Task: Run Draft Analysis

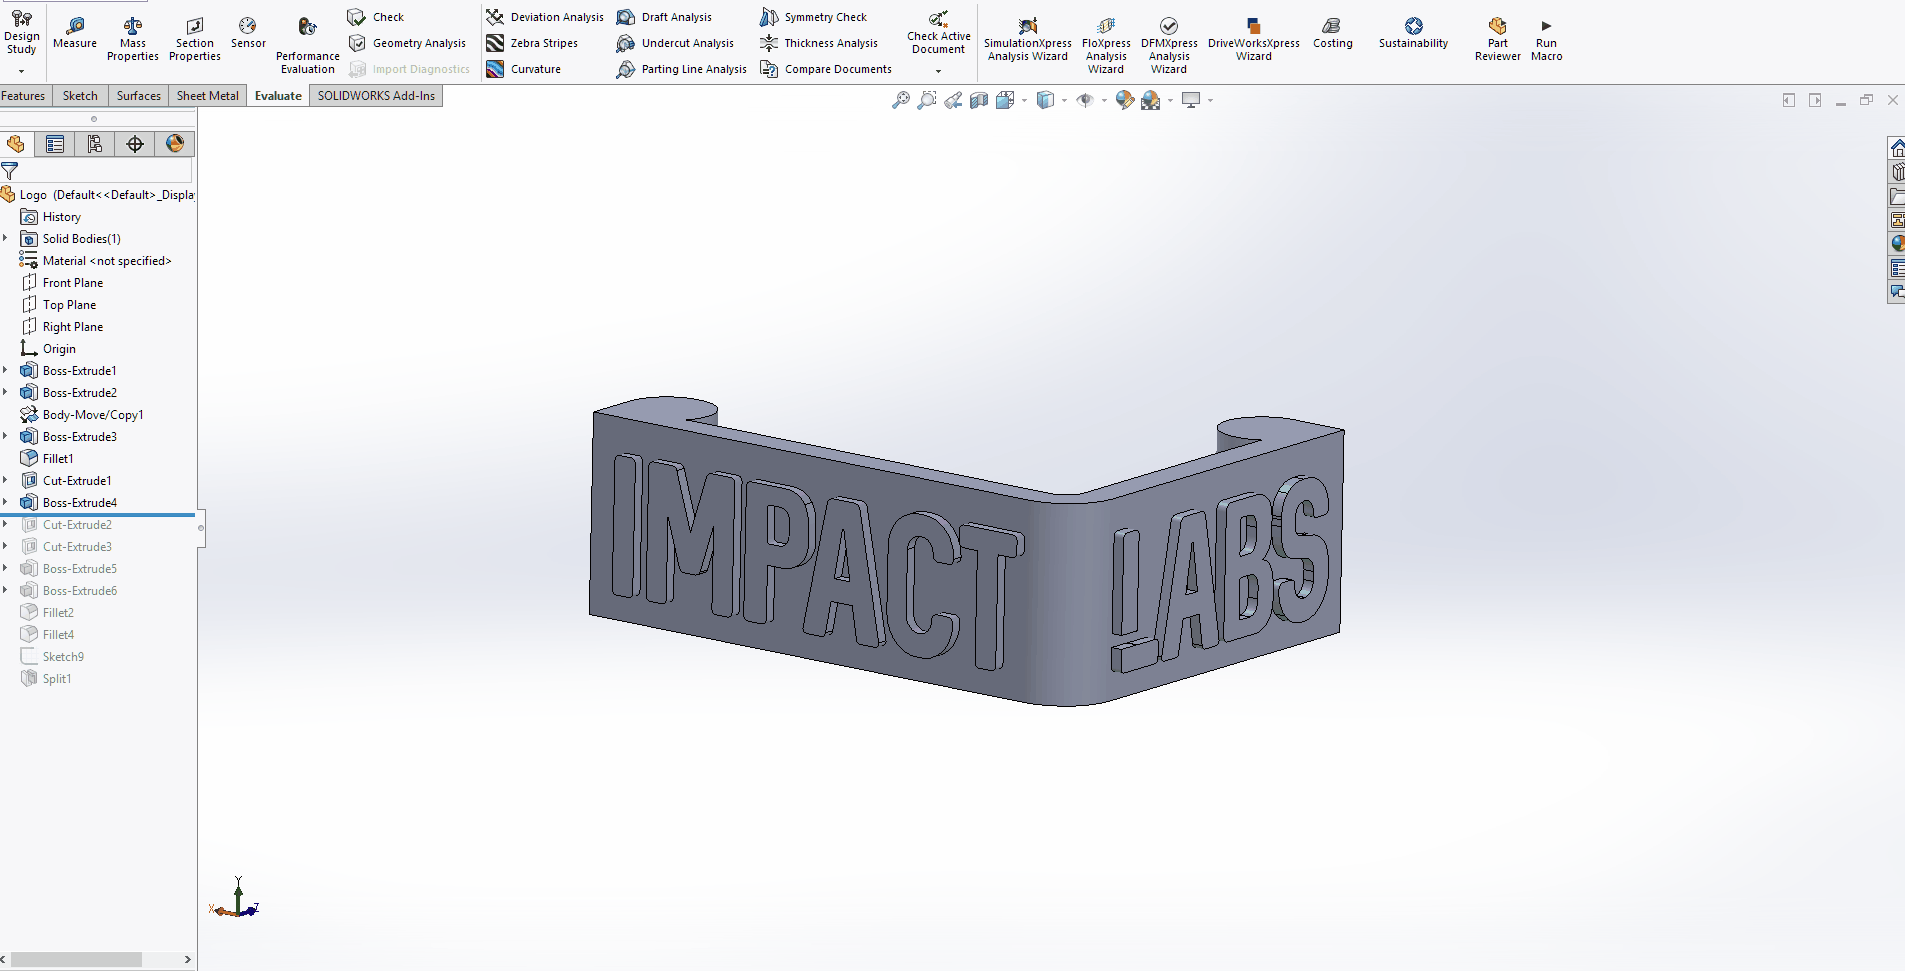Action: tap(665, 17)
